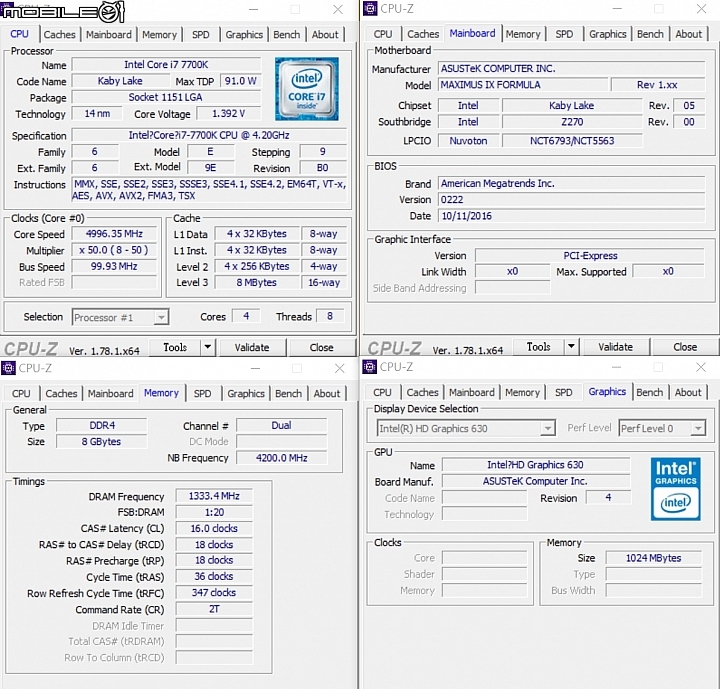
Task: Select CPU tab in Graphics window
Action: 382,392
